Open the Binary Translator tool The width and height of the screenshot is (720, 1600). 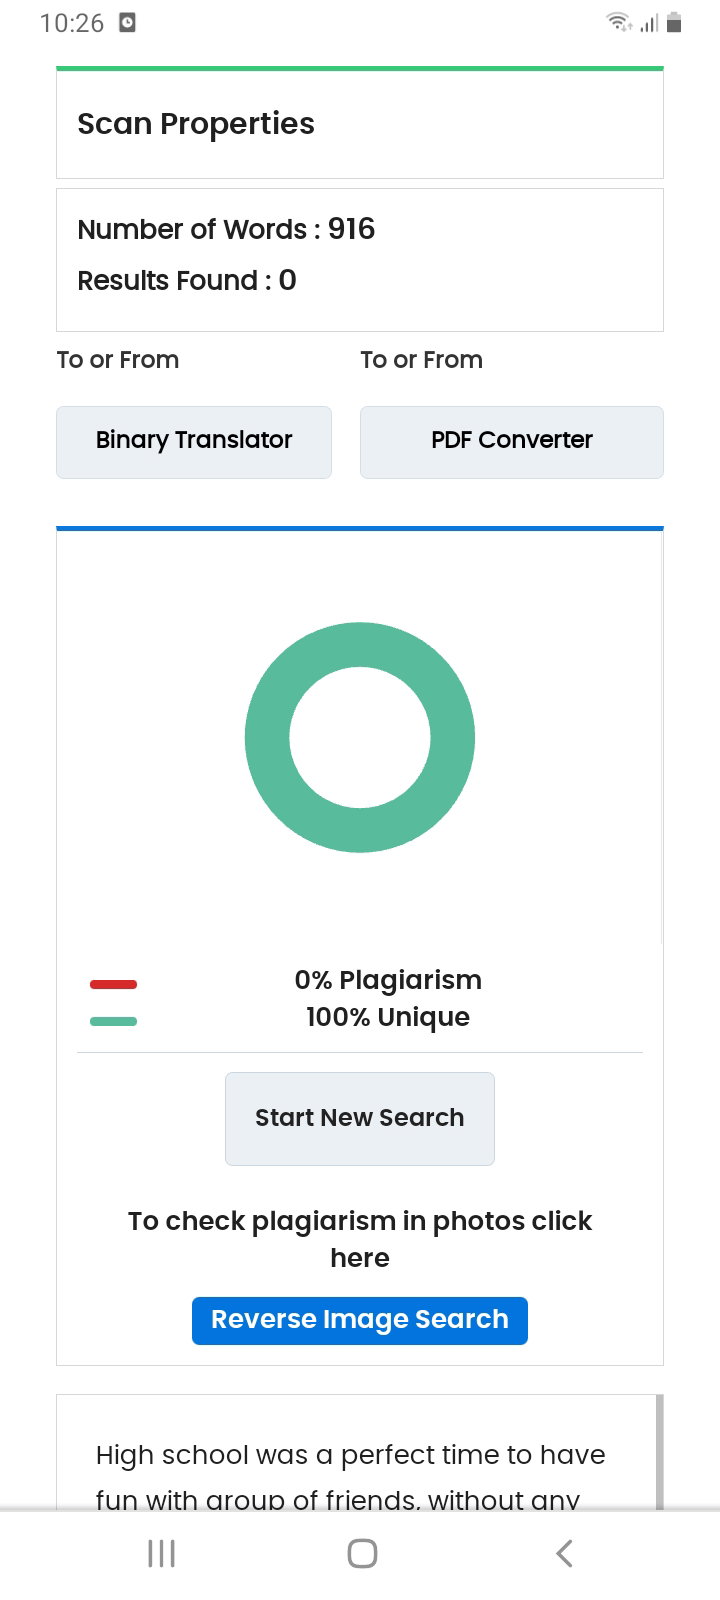194,441
